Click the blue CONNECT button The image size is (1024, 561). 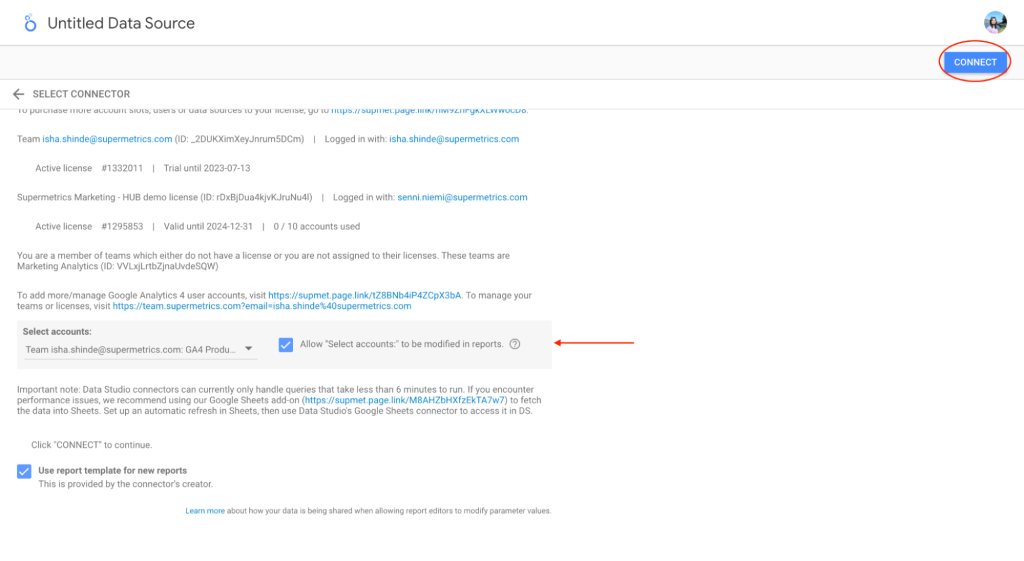pos(975,62)
